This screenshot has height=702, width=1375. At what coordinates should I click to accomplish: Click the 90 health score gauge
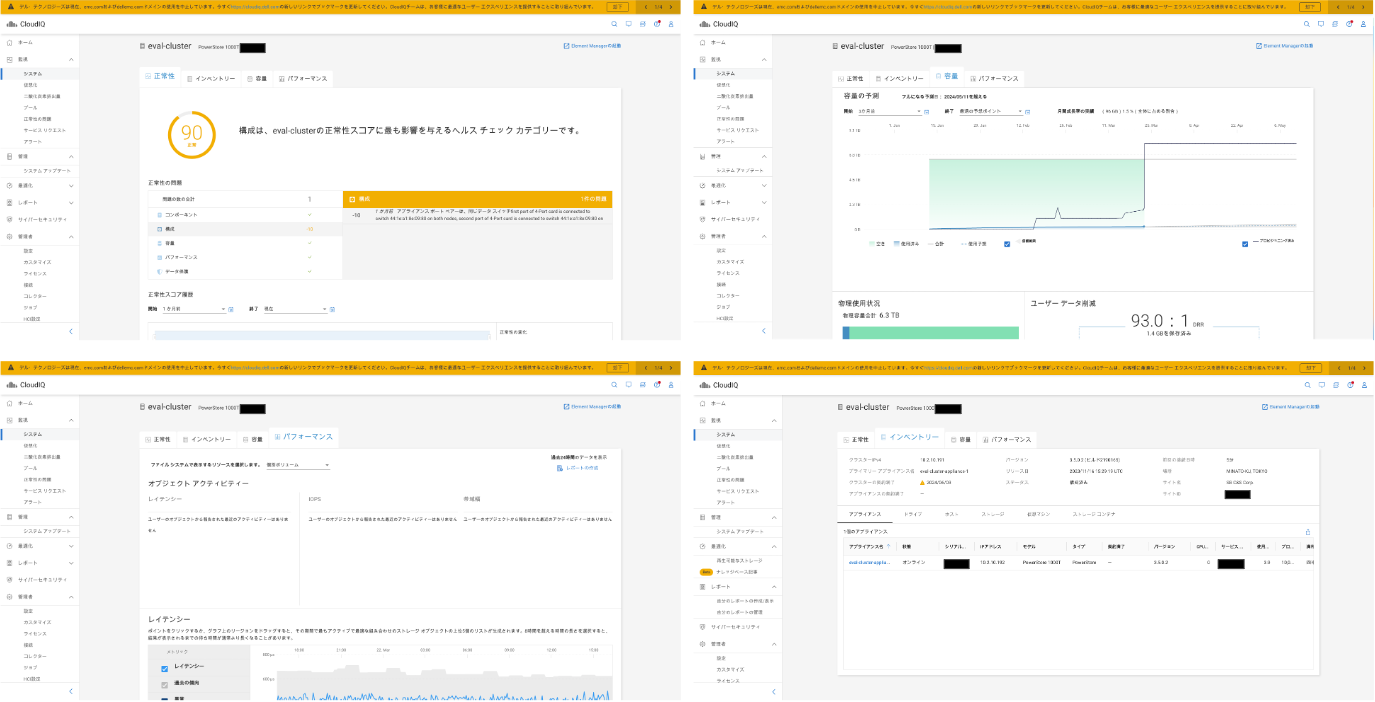[x=192, y=136]
